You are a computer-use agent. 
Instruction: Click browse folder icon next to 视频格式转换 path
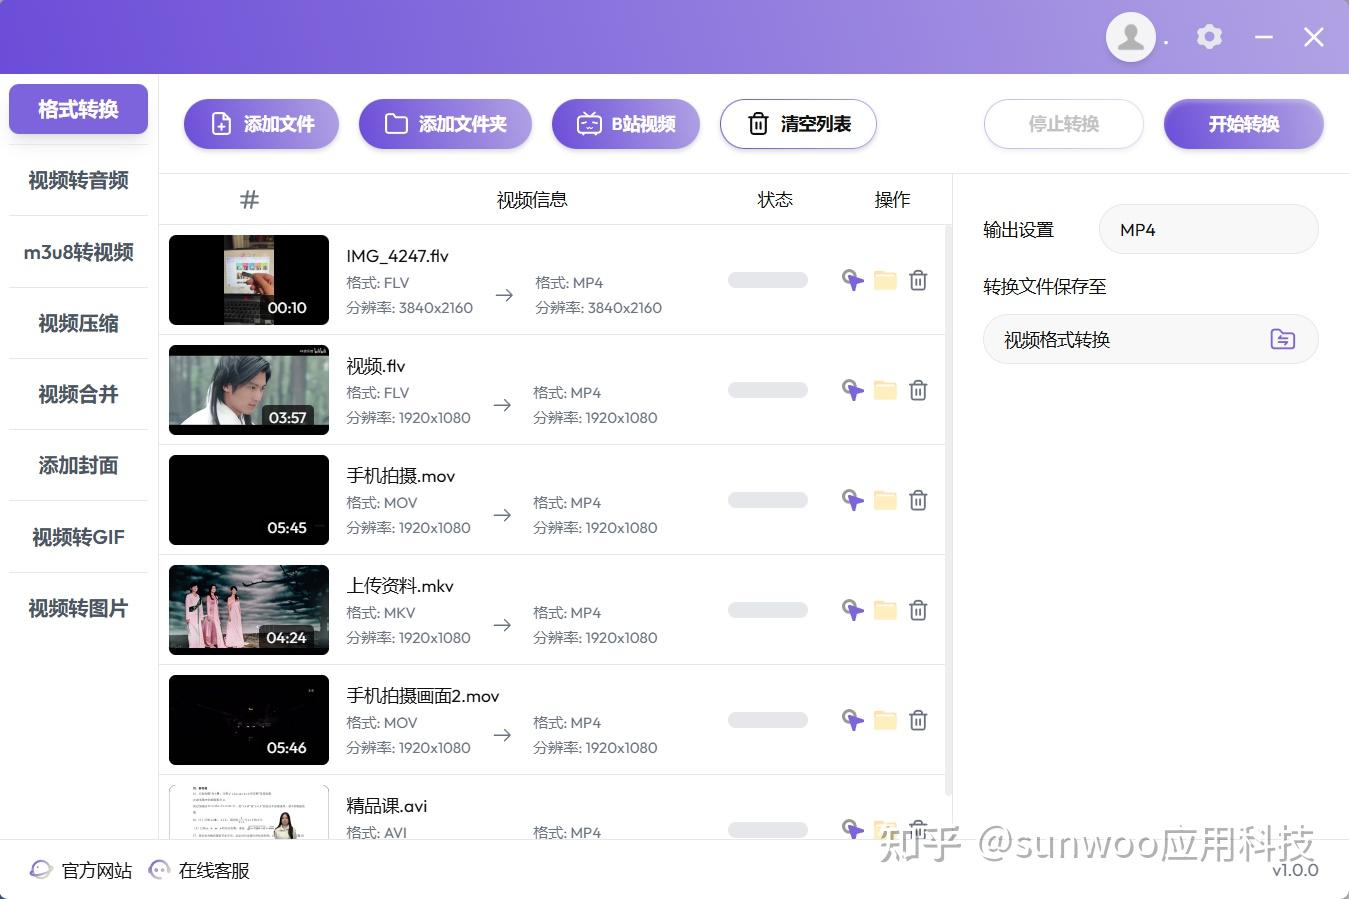point(1282,339)
